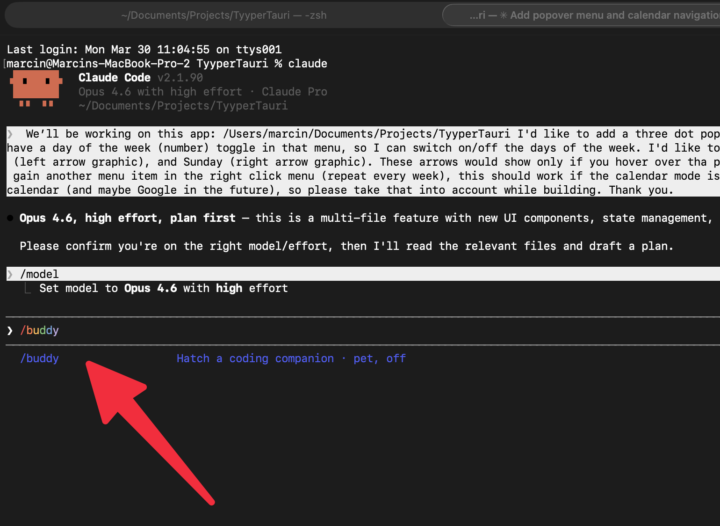Click the 'We'll be working on this app' message line
The image size is (720, 526).
point(363,134)
